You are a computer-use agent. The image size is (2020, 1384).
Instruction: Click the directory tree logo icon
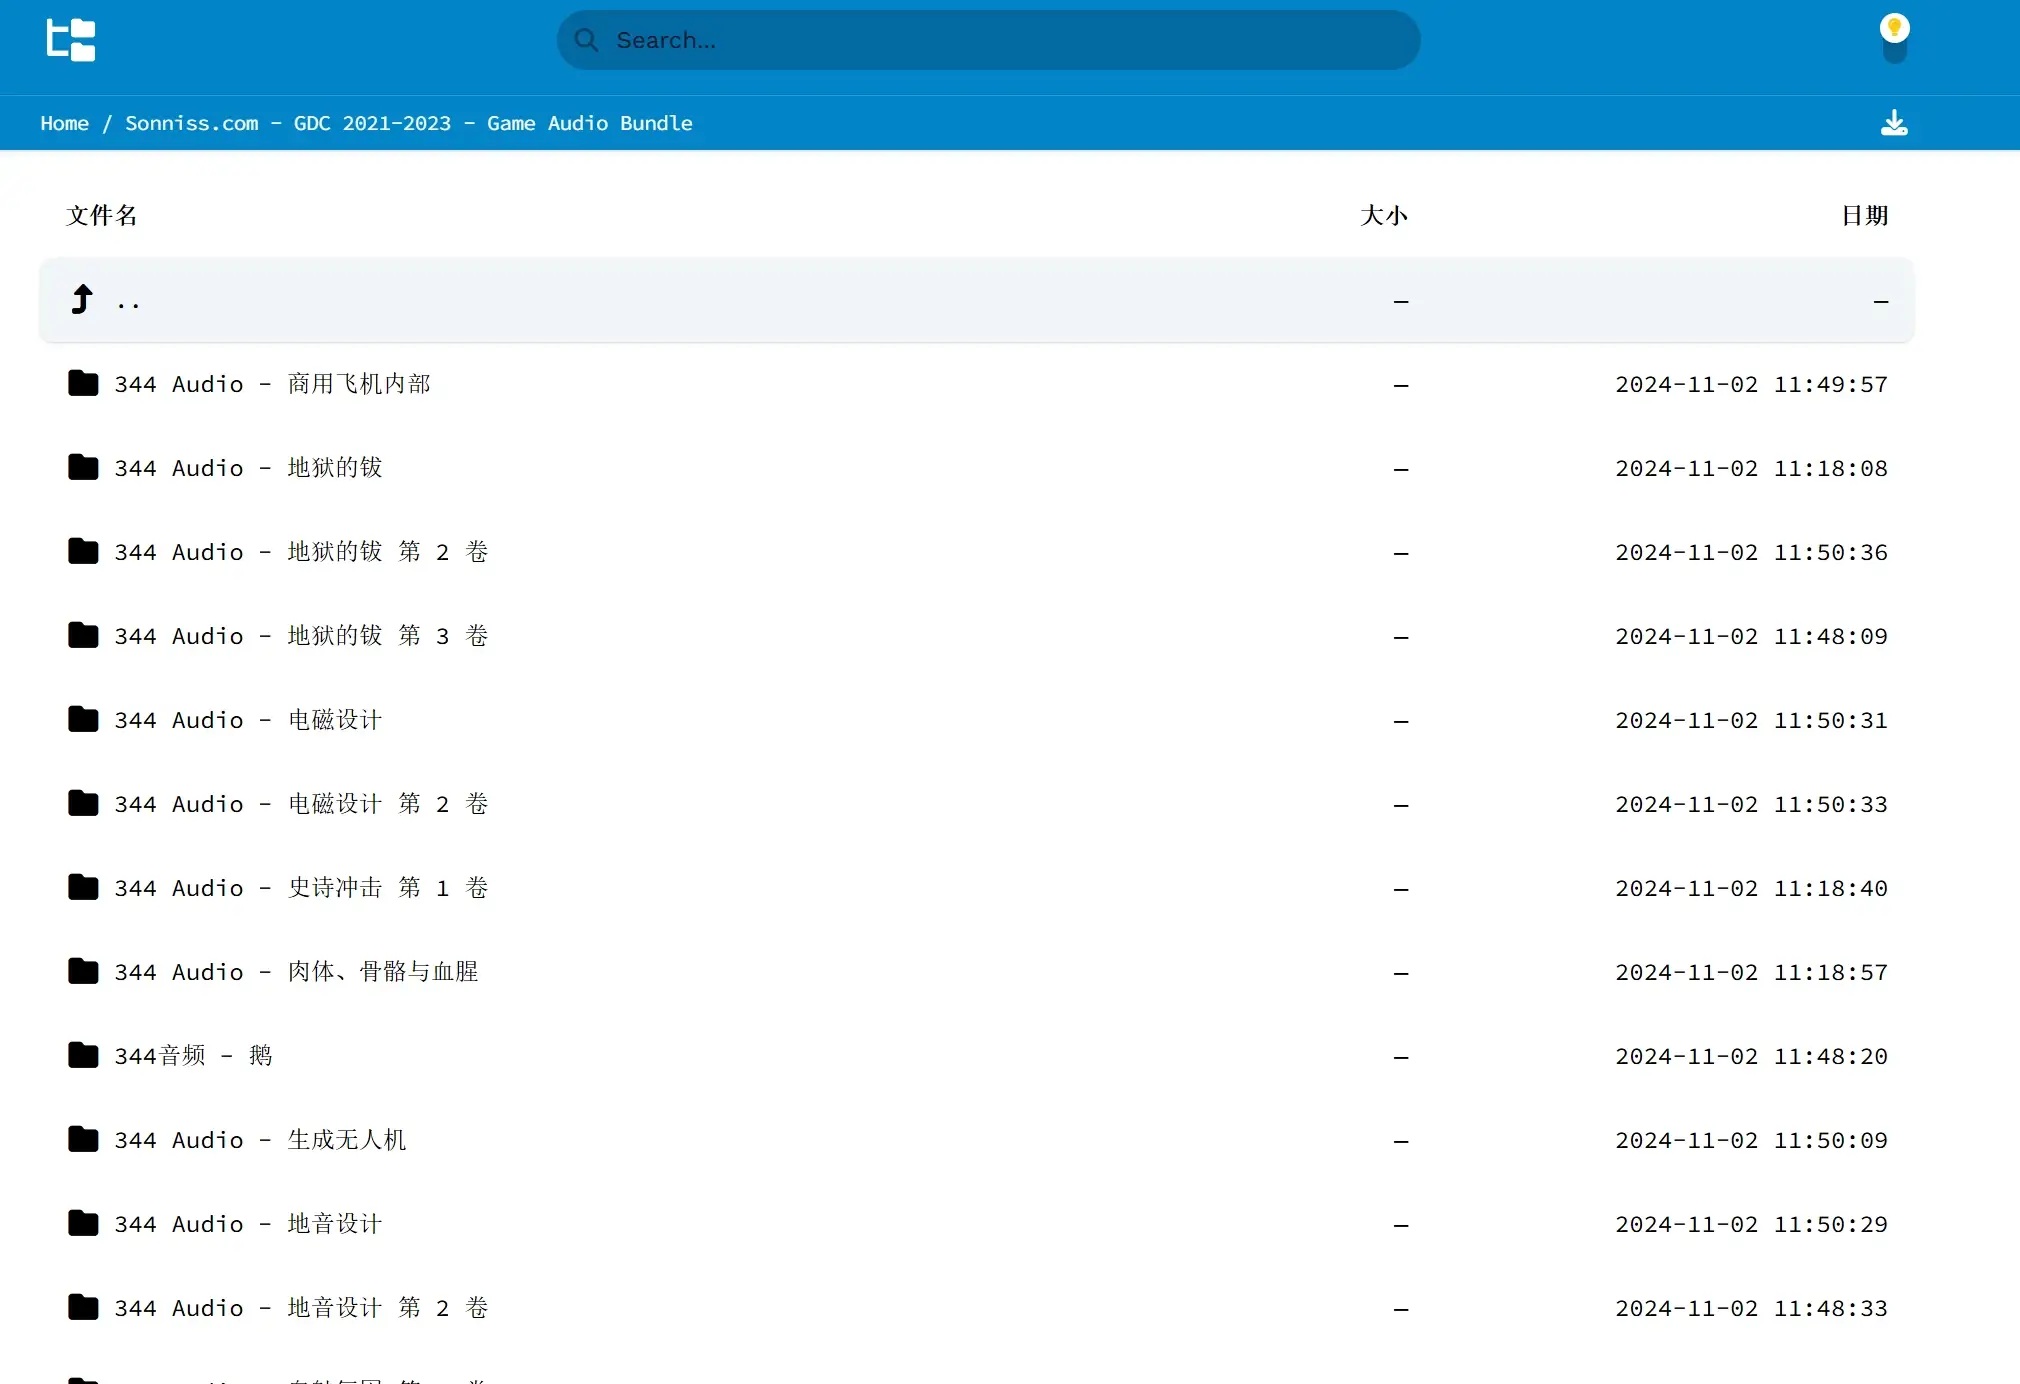pos(71,41)
